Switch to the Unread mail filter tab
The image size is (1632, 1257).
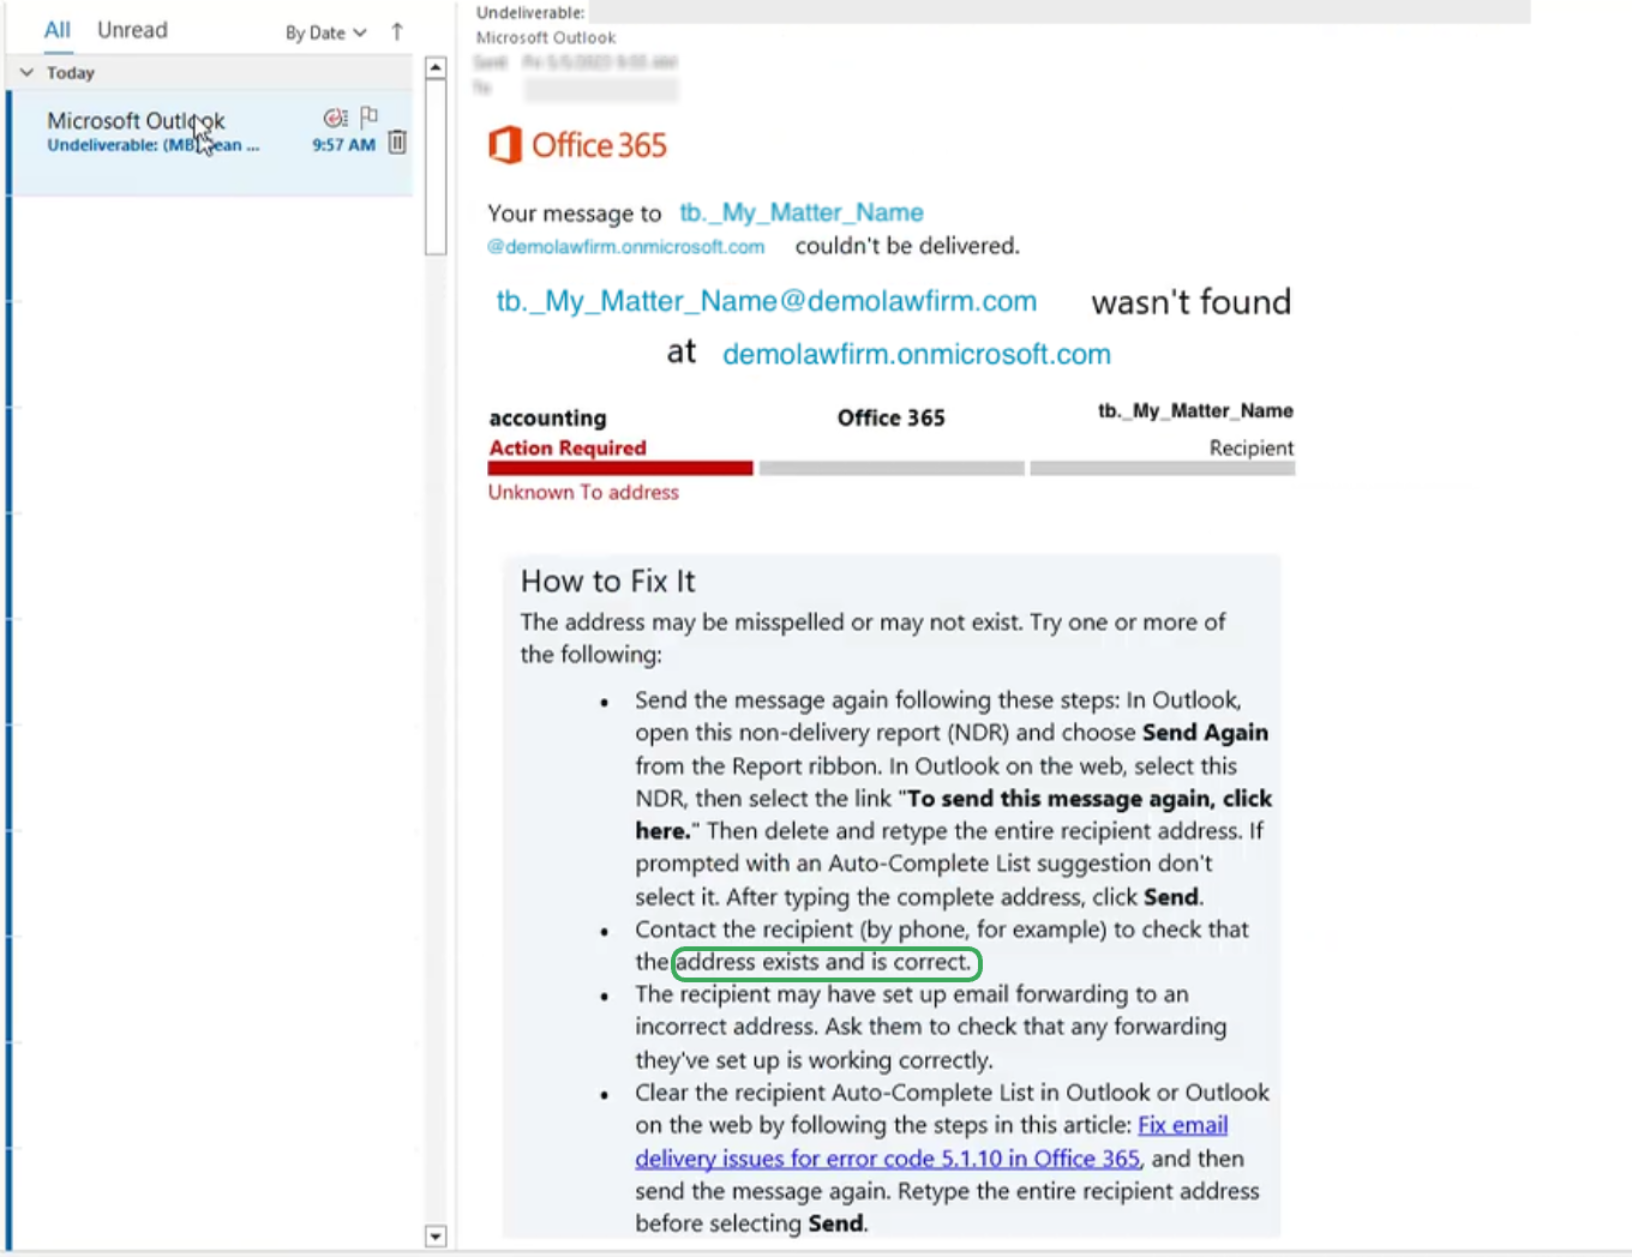pyautogui.click(x=132, y=30)
